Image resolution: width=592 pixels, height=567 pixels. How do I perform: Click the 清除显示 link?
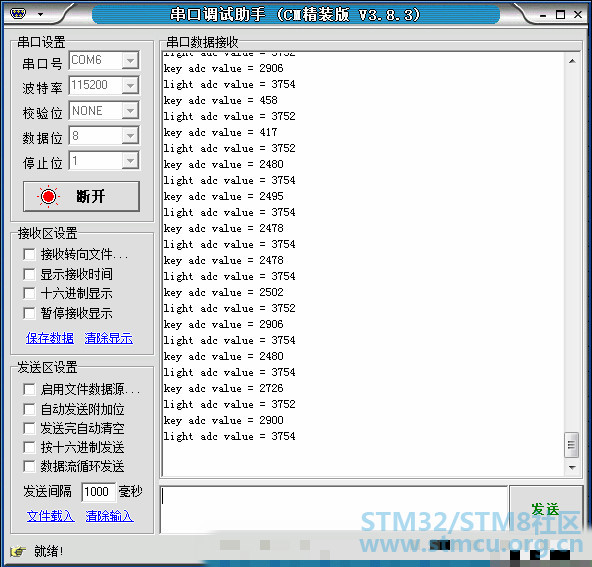pos(109,338)
